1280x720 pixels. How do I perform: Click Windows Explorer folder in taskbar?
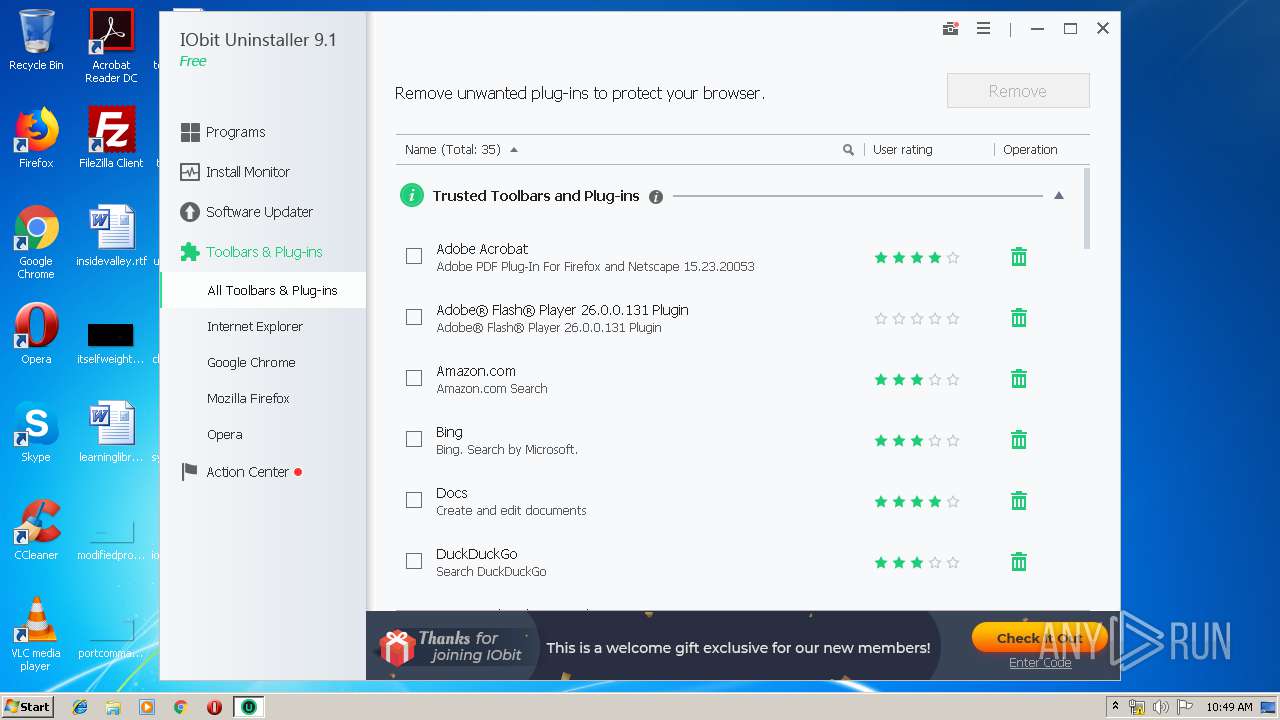113,707
